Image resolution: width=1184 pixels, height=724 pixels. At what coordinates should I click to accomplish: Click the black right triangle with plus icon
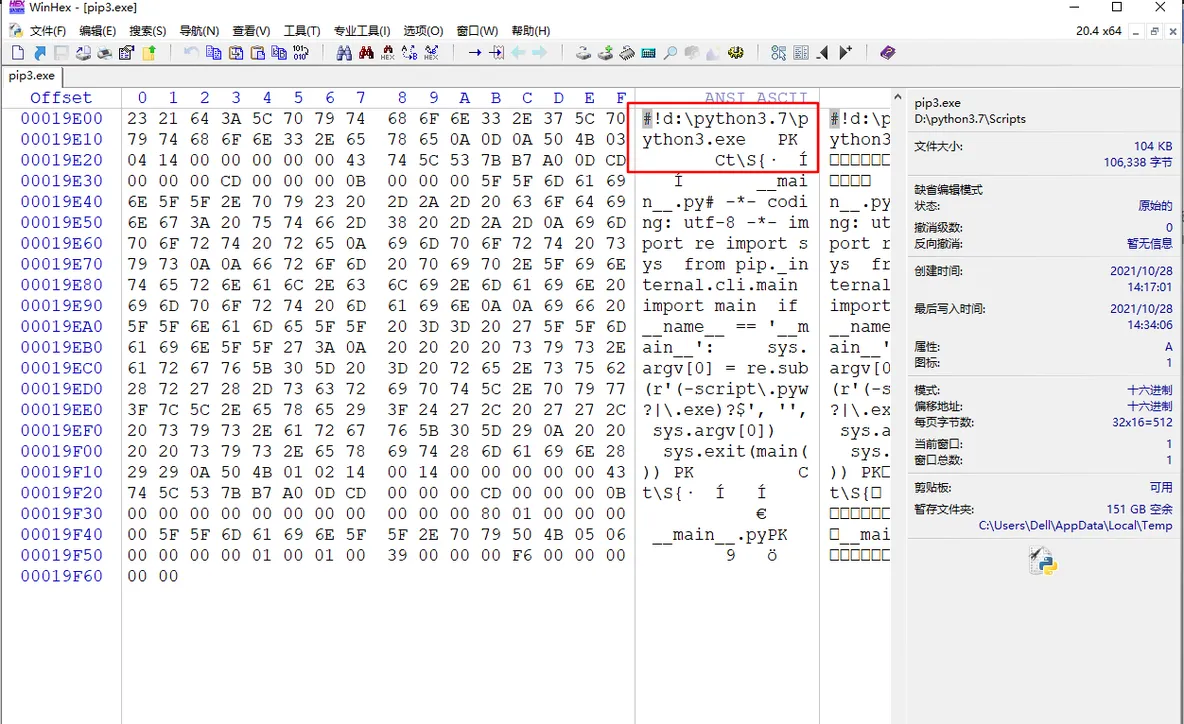[x=845, y=53]
